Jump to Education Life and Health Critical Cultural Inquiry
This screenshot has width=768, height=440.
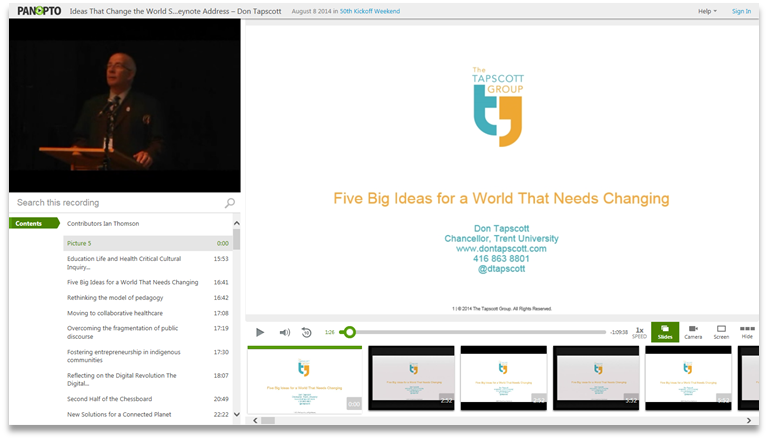pos(148,263)
